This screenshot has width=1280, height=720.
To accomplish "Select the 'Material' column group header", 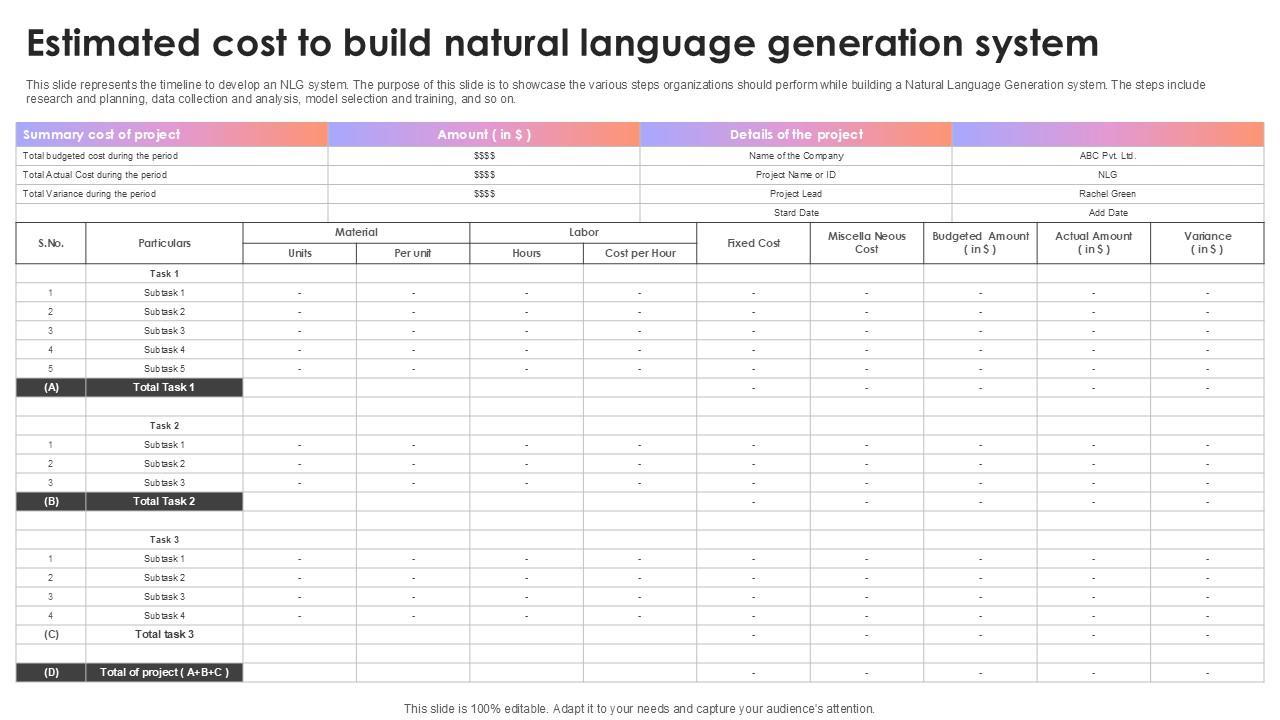I will tap(356, 232).
